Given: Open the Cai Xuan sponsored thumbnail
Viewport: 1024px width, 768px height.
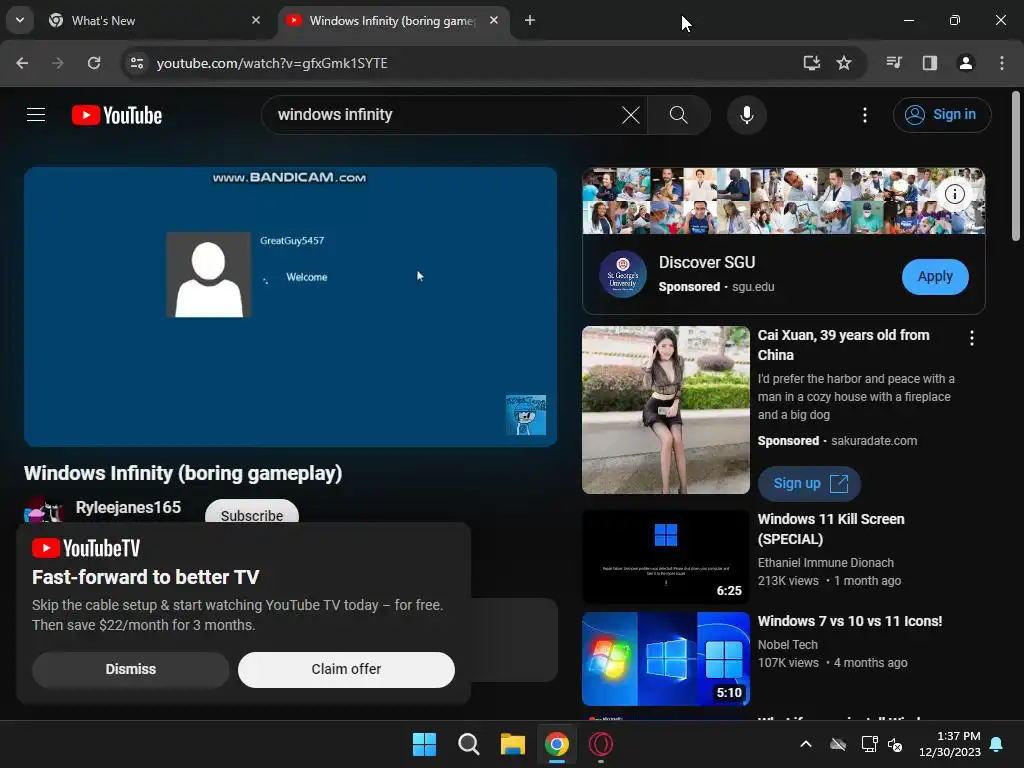Looking at the screenshot, I should point(665,409).
